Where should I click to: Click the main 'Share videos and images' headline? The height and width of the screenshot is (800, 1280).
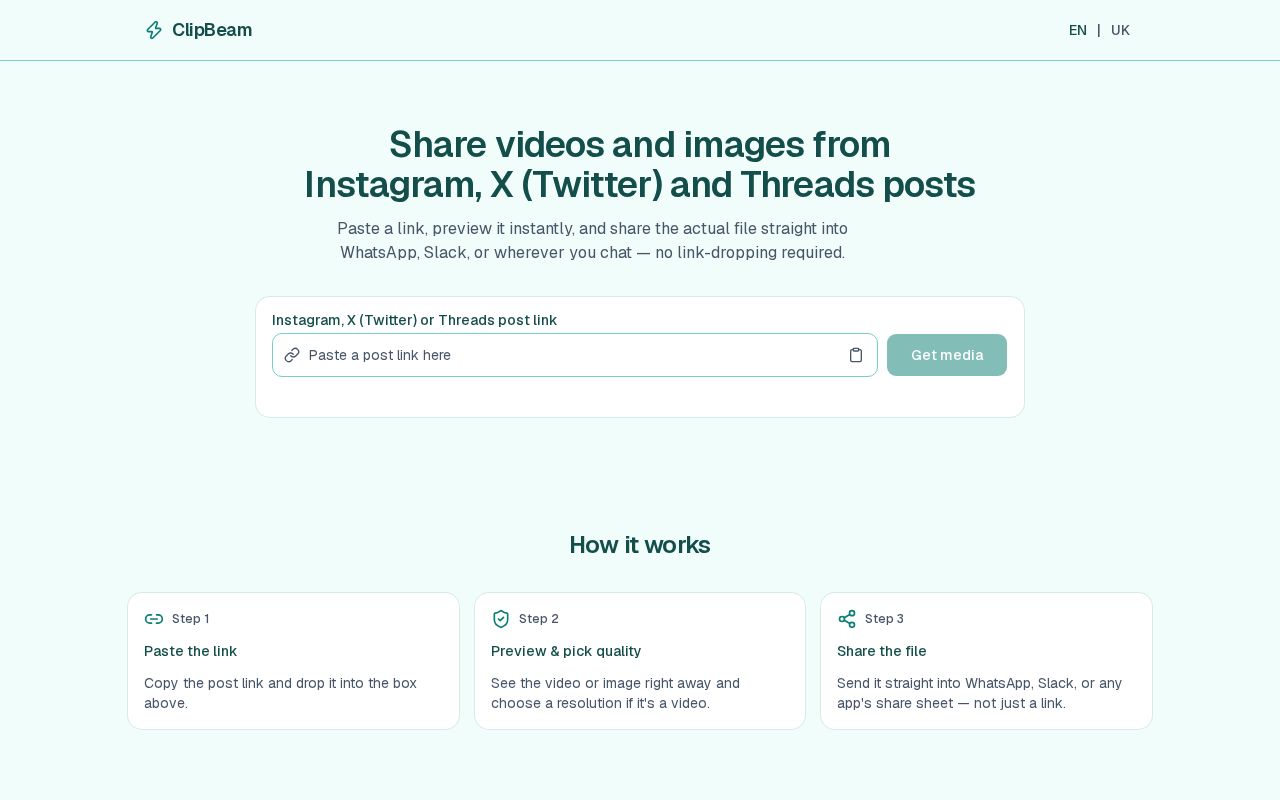click(x=640, y=165)
